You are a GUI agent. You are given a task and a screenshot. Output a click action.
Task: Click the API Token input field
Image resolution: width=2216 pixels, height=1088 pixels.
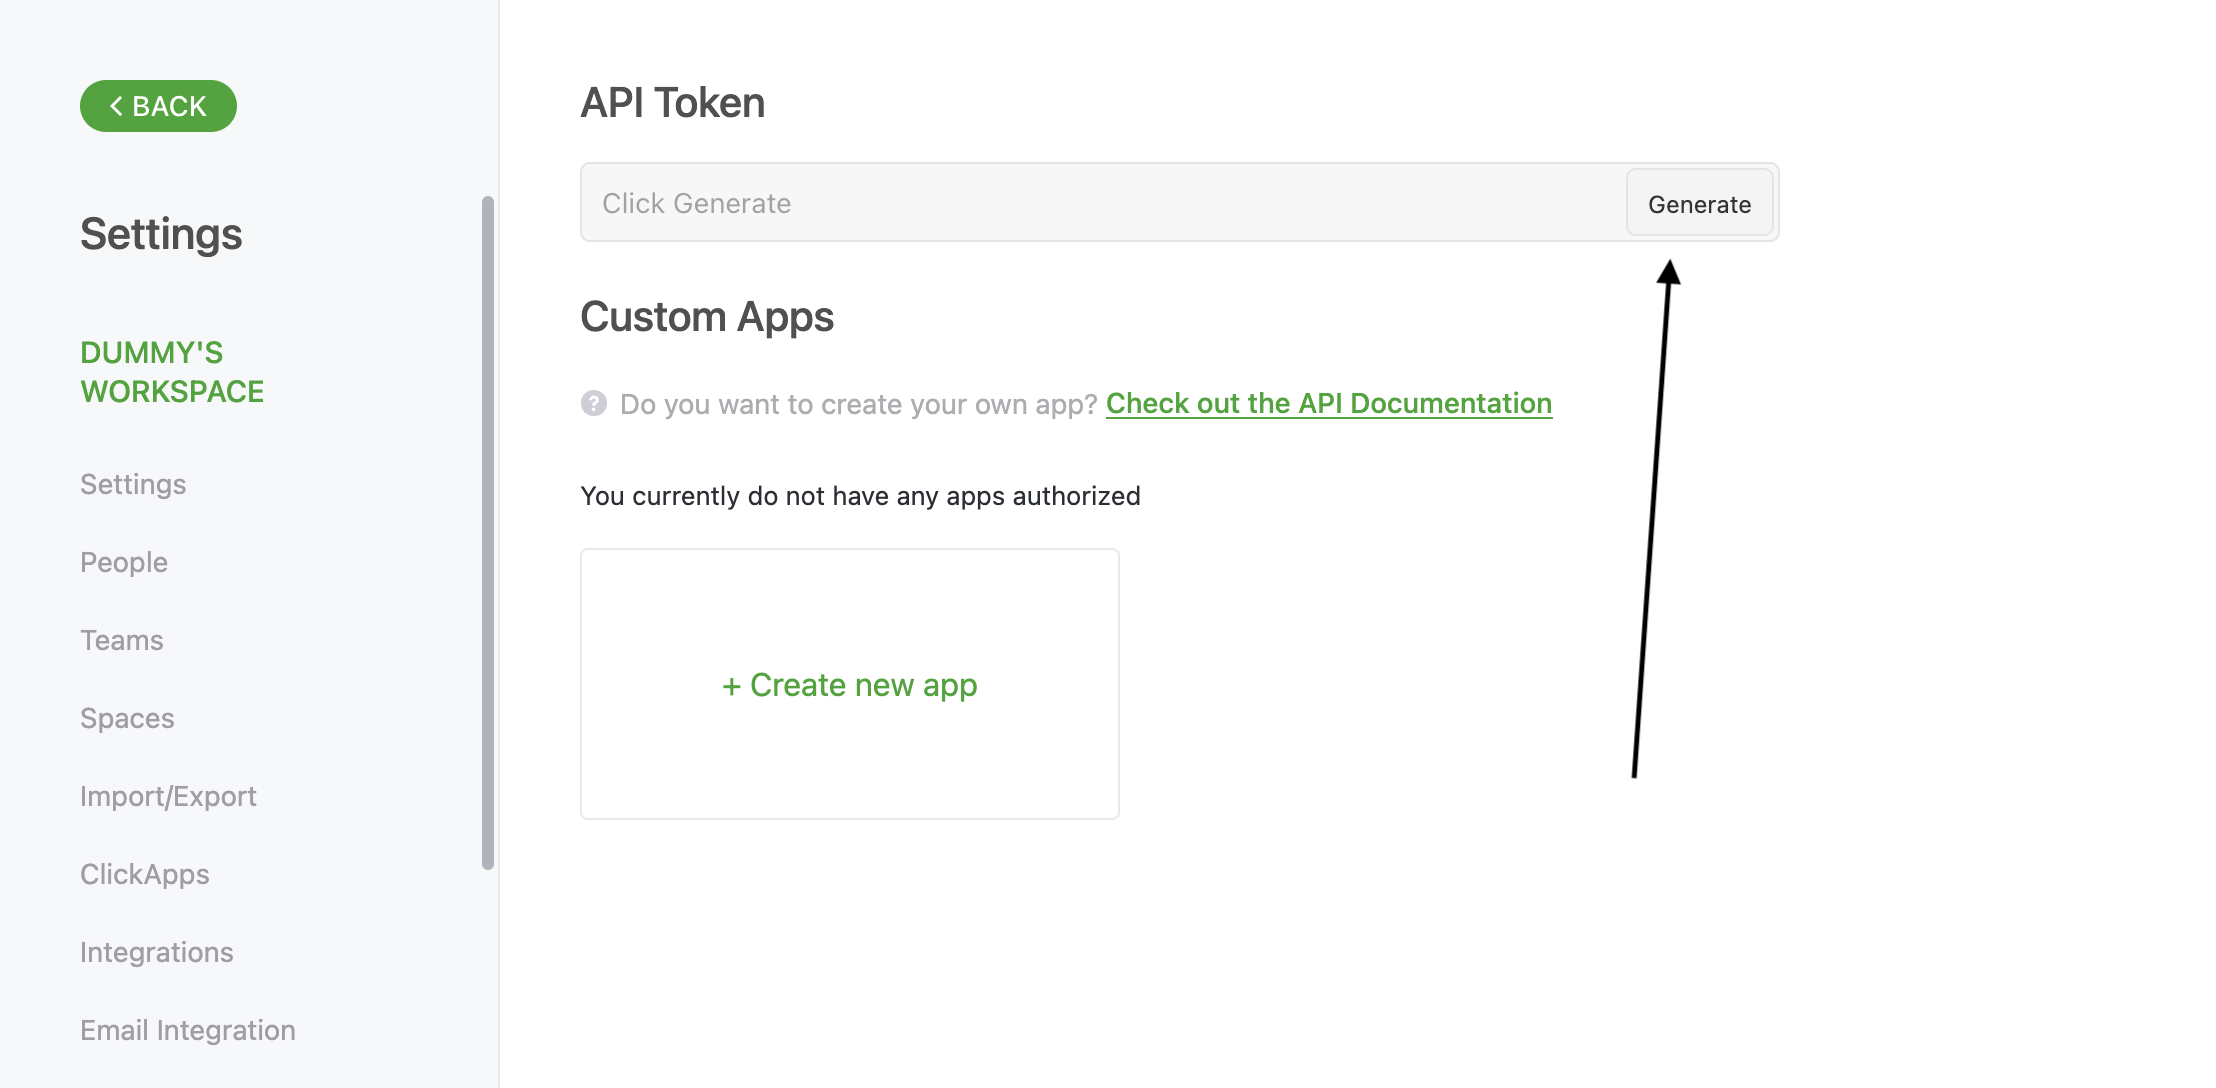tap(1100, 203)
